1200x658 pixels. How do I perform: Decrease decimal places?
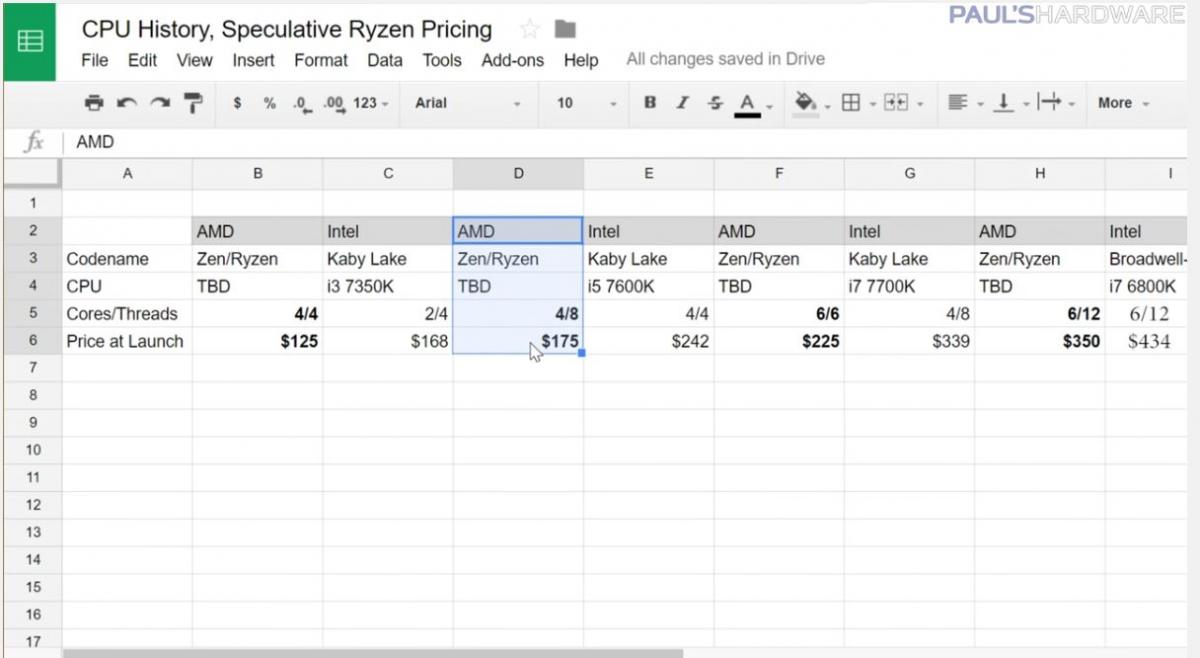click(302, 103)
